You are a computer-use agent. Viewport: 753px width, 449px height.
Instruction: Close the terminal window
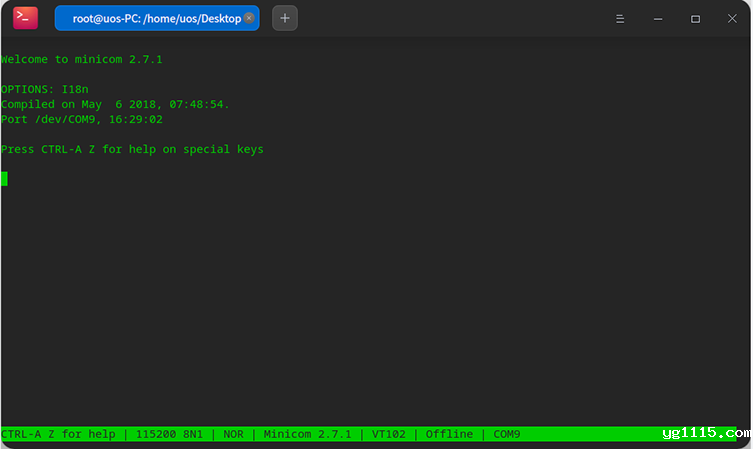pyautogui.click(x=731, y=19)
